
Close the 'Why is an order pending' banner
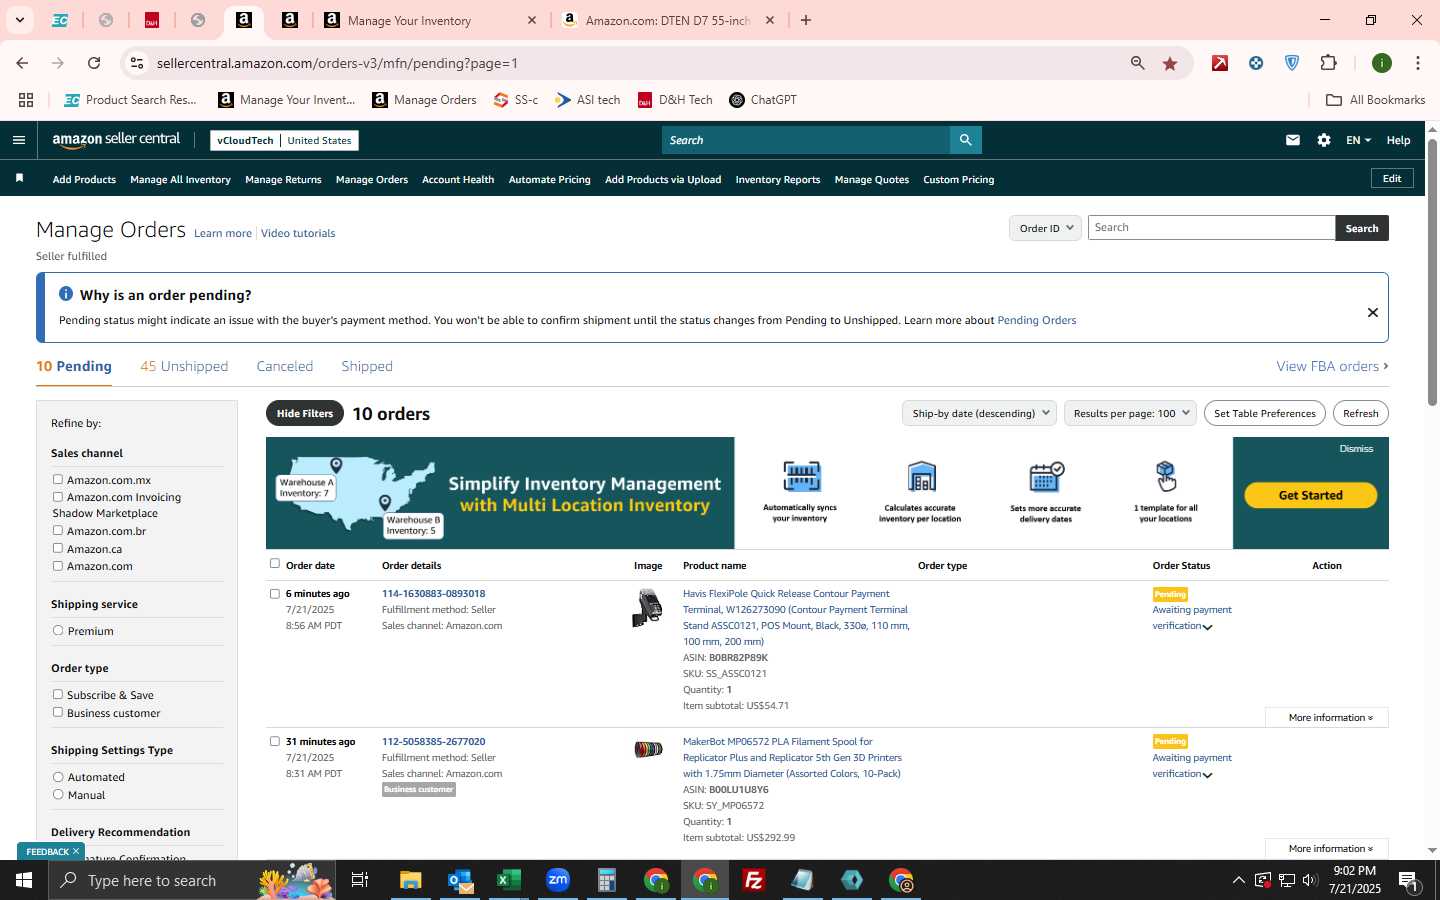coord(1372,312)
